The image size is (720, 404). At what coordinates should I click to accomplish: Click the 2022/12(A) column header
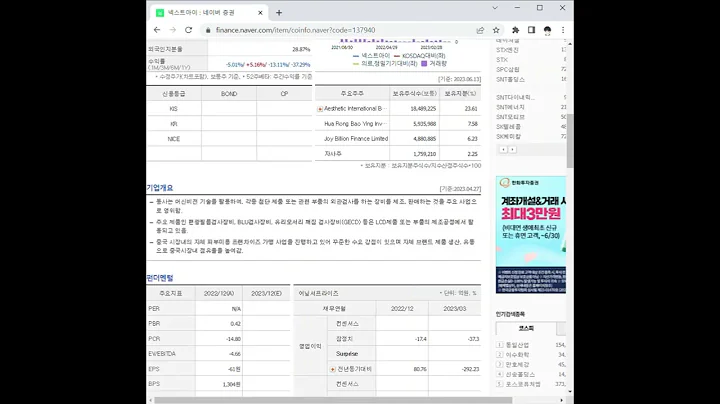coord(219,293)
